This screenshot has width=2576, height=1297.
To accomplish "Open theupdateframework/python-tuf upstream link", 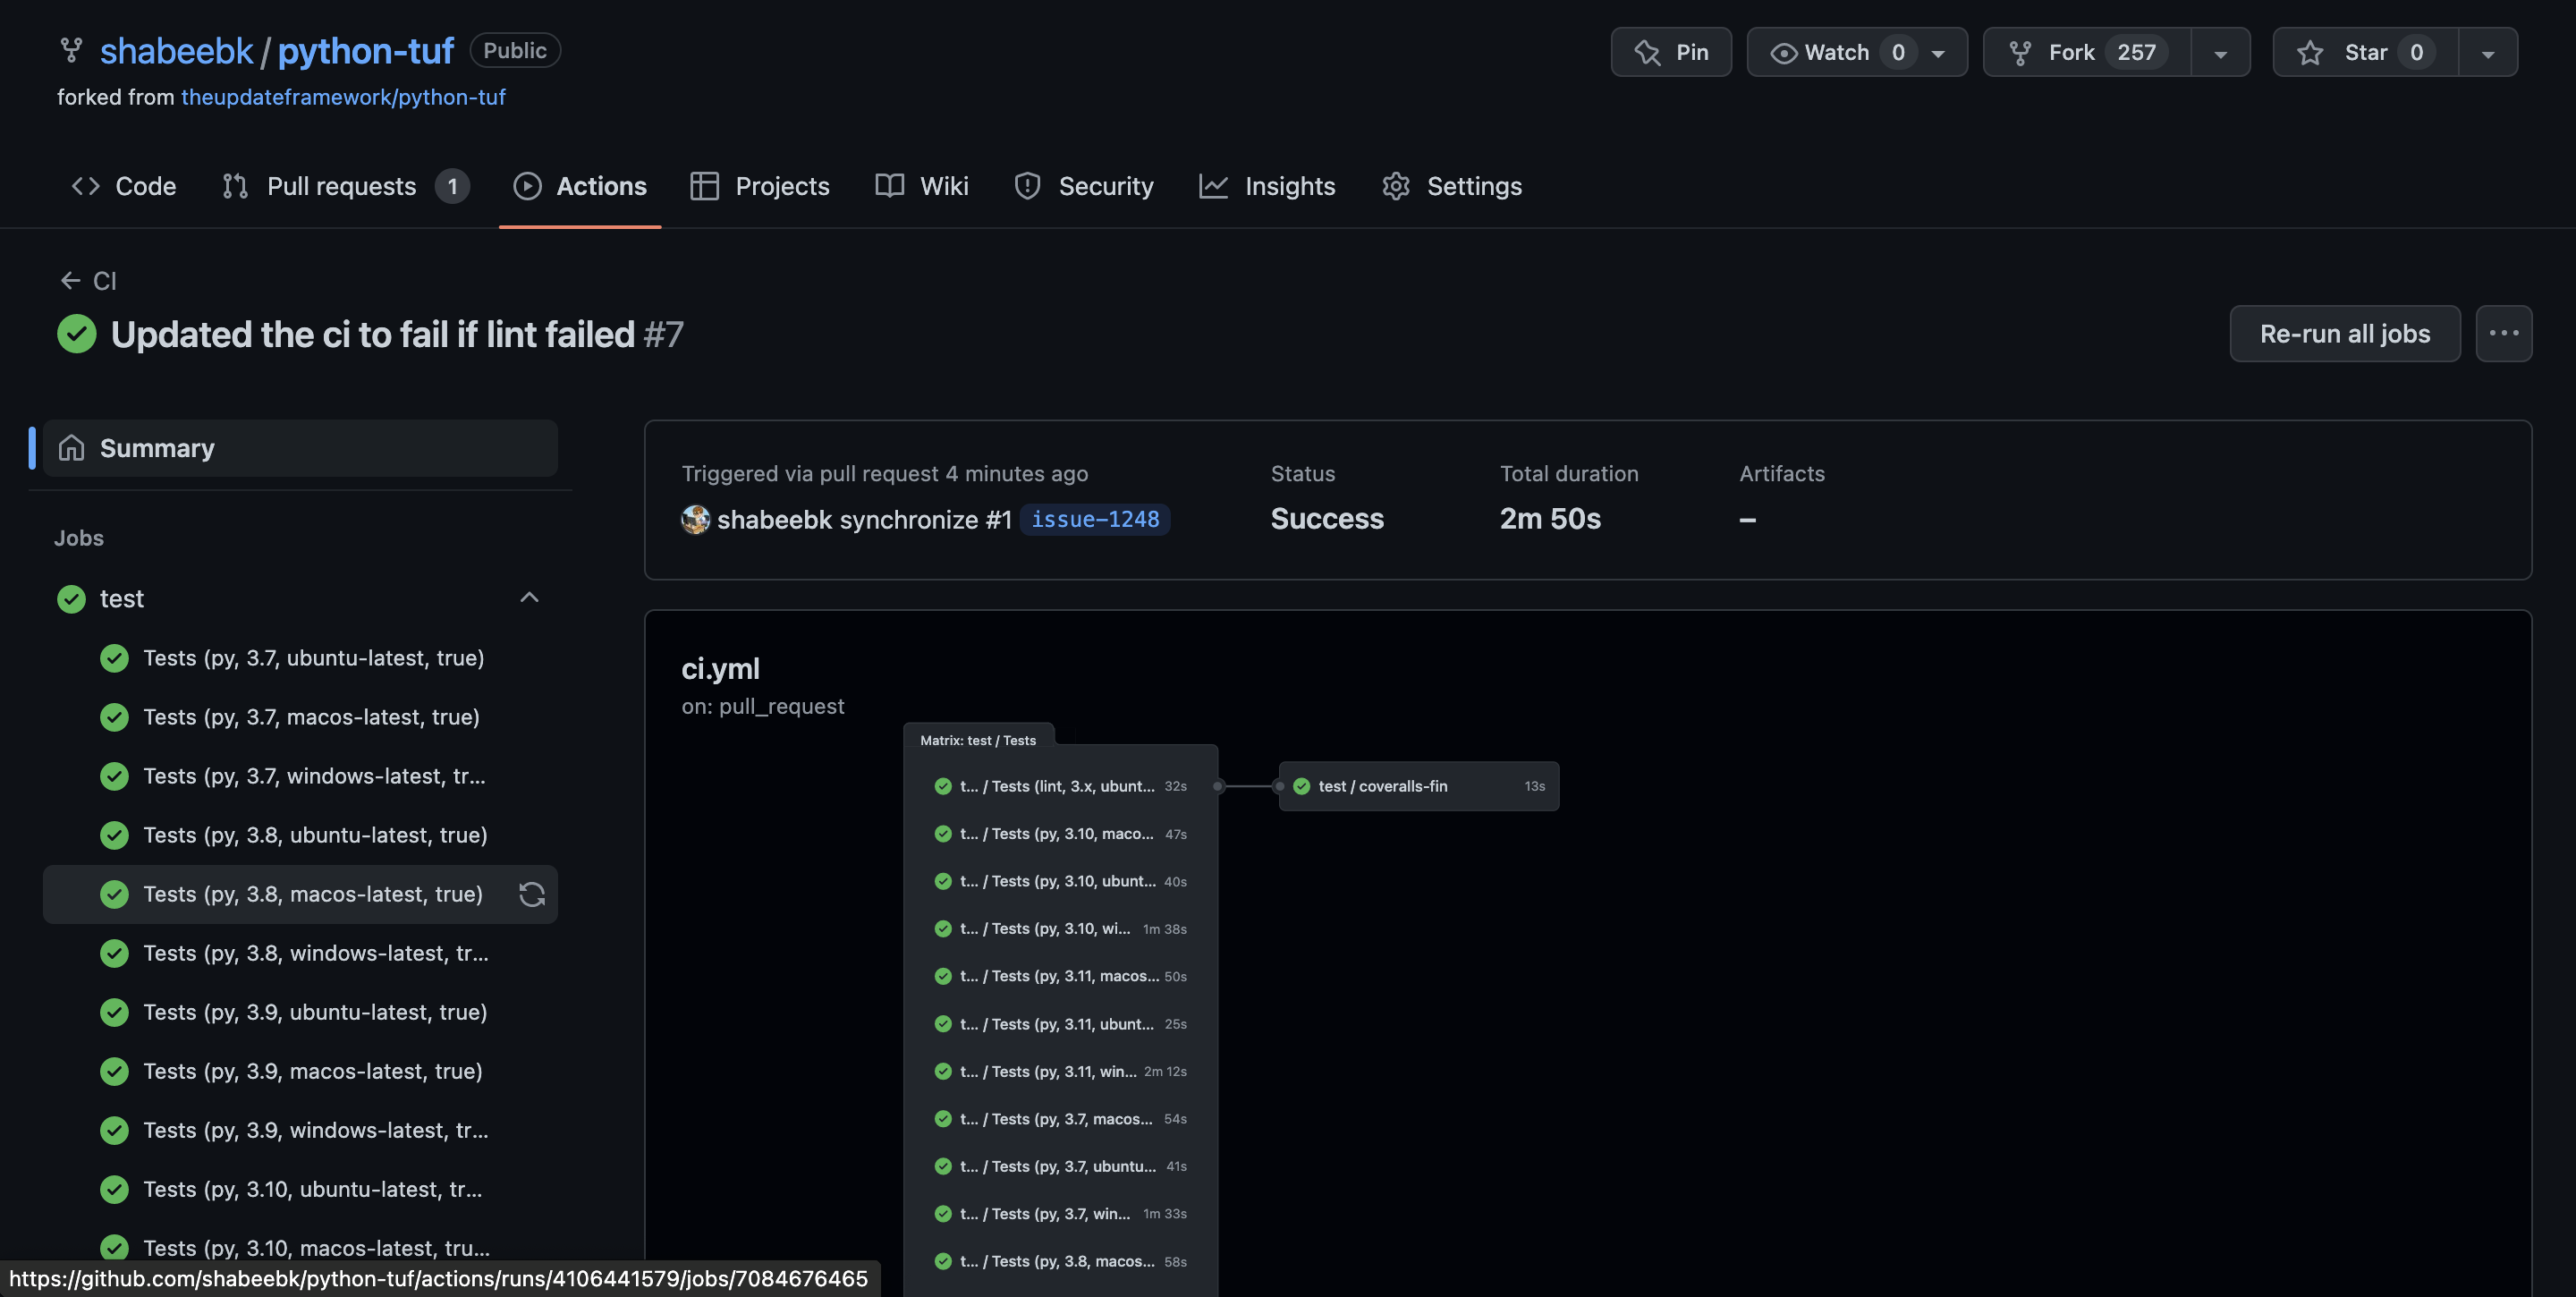I will (343, 97).
